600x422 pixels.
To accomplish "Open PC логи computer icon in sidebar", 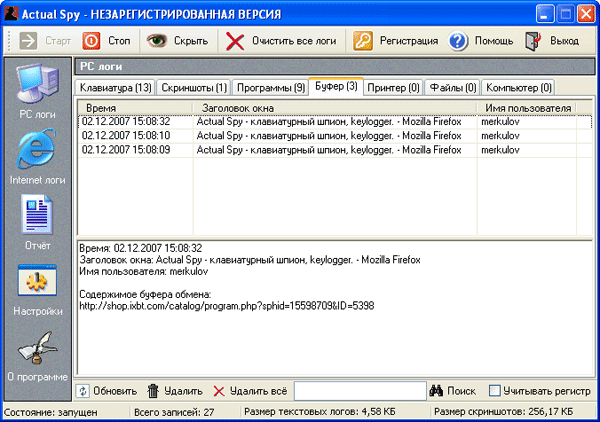I will (x=37, y=83).
